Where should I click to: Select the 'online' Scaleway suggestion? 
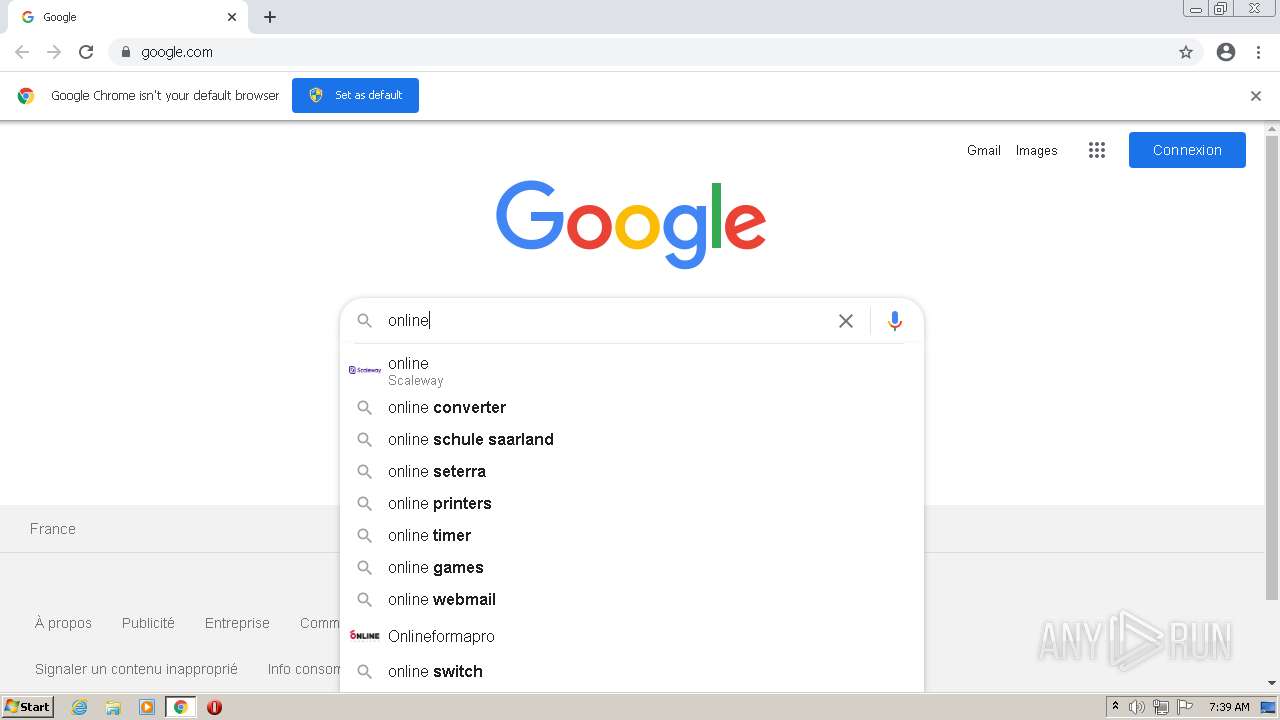coord(632,370)
